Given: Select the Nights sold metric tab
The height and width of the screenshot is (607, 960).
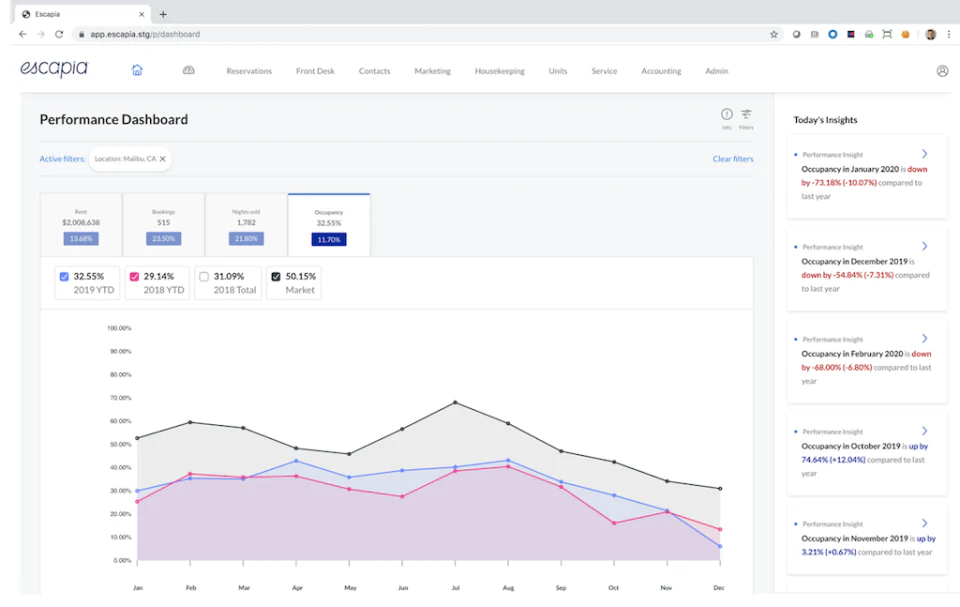Looking at the screenshot, I should pyautogui.click(x=245, y=225).
